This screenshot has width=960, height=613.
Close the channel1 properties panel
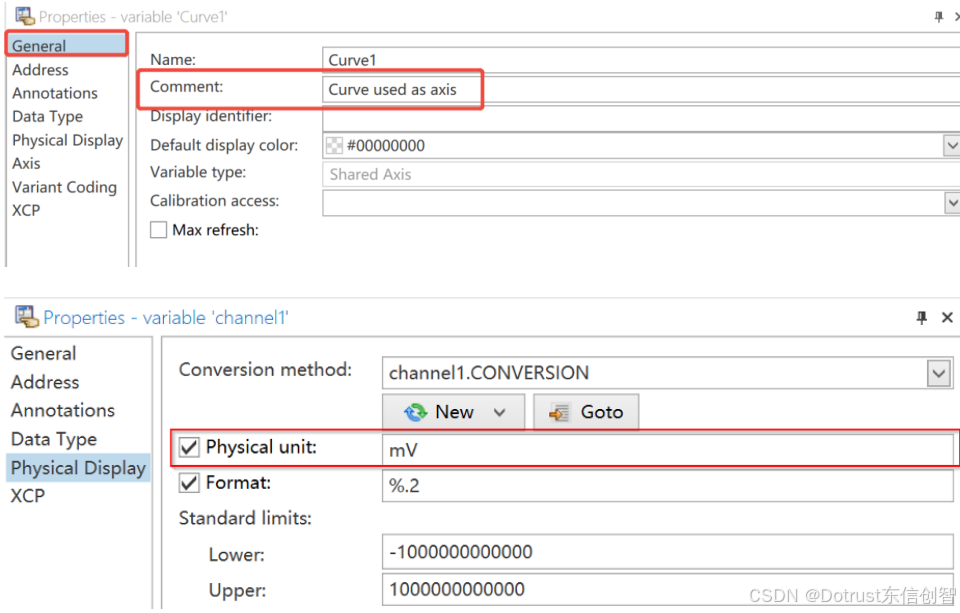pos(947,317)
